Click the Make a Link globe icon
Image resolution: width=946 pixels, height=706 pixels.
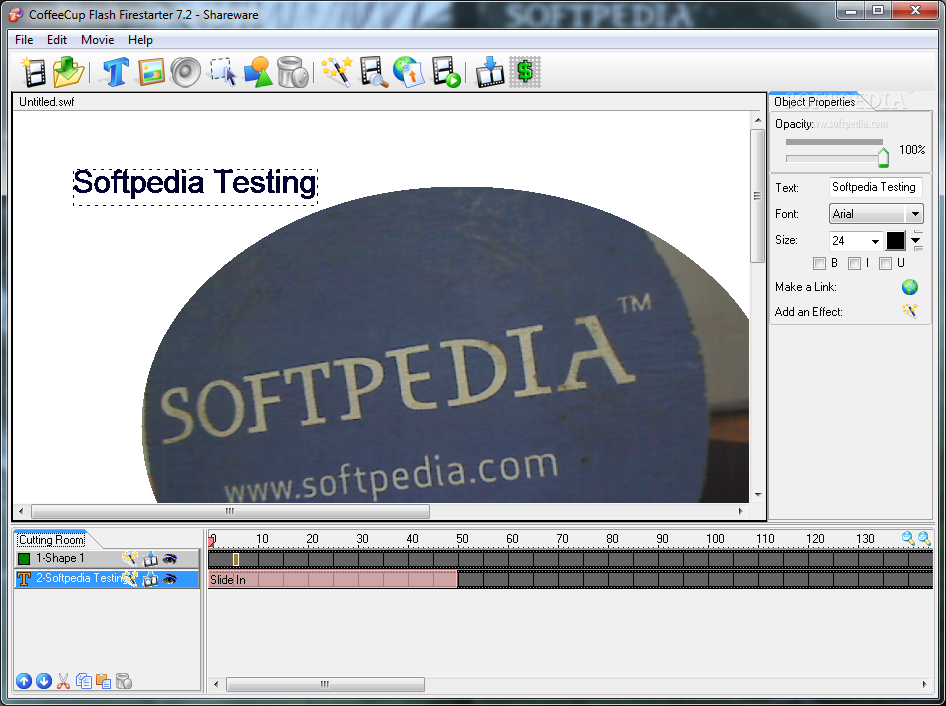click(x=910, y=287)
